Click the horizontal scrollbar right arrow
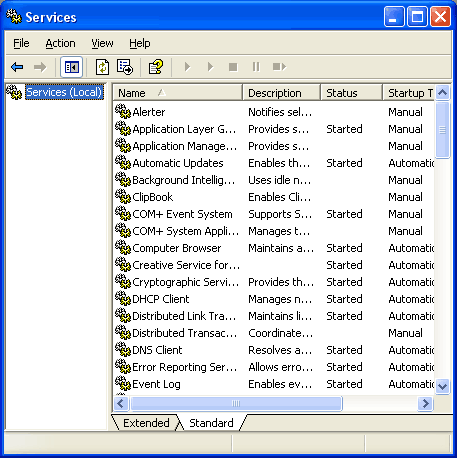This screenshot has width=457, height=458. tap(425, 404)
